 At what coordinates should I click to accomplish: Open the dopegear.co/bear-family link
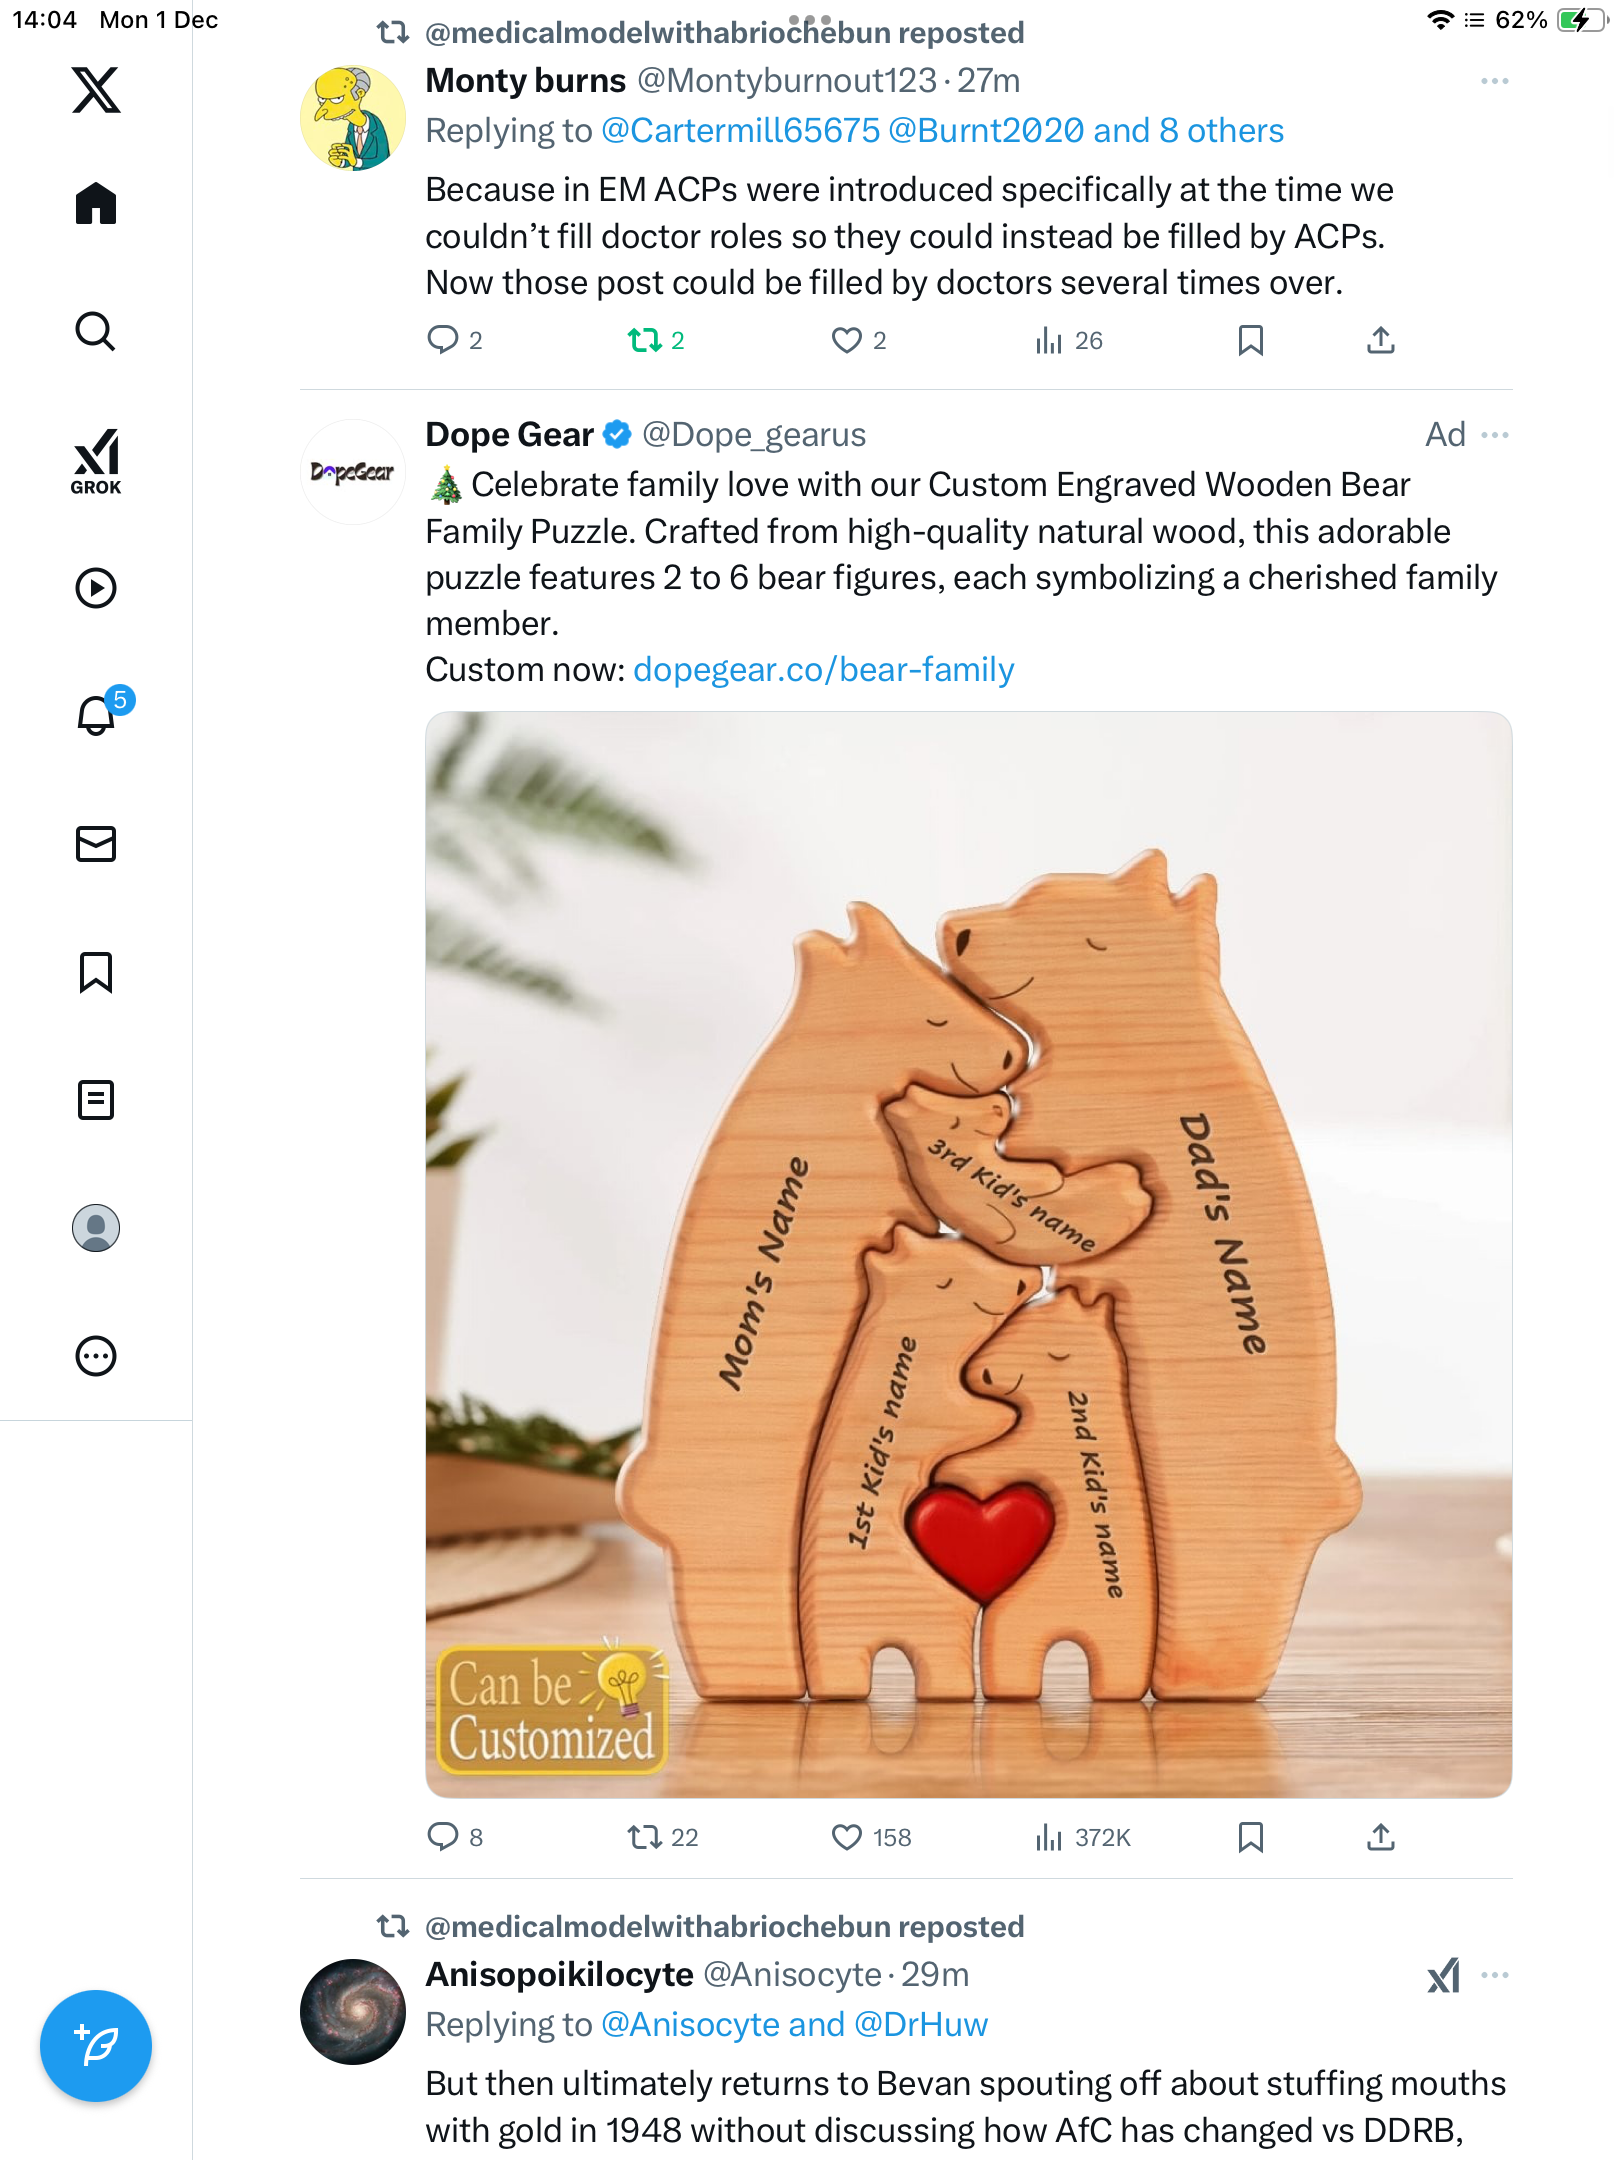pyautogui.click(x=823, y=670)
